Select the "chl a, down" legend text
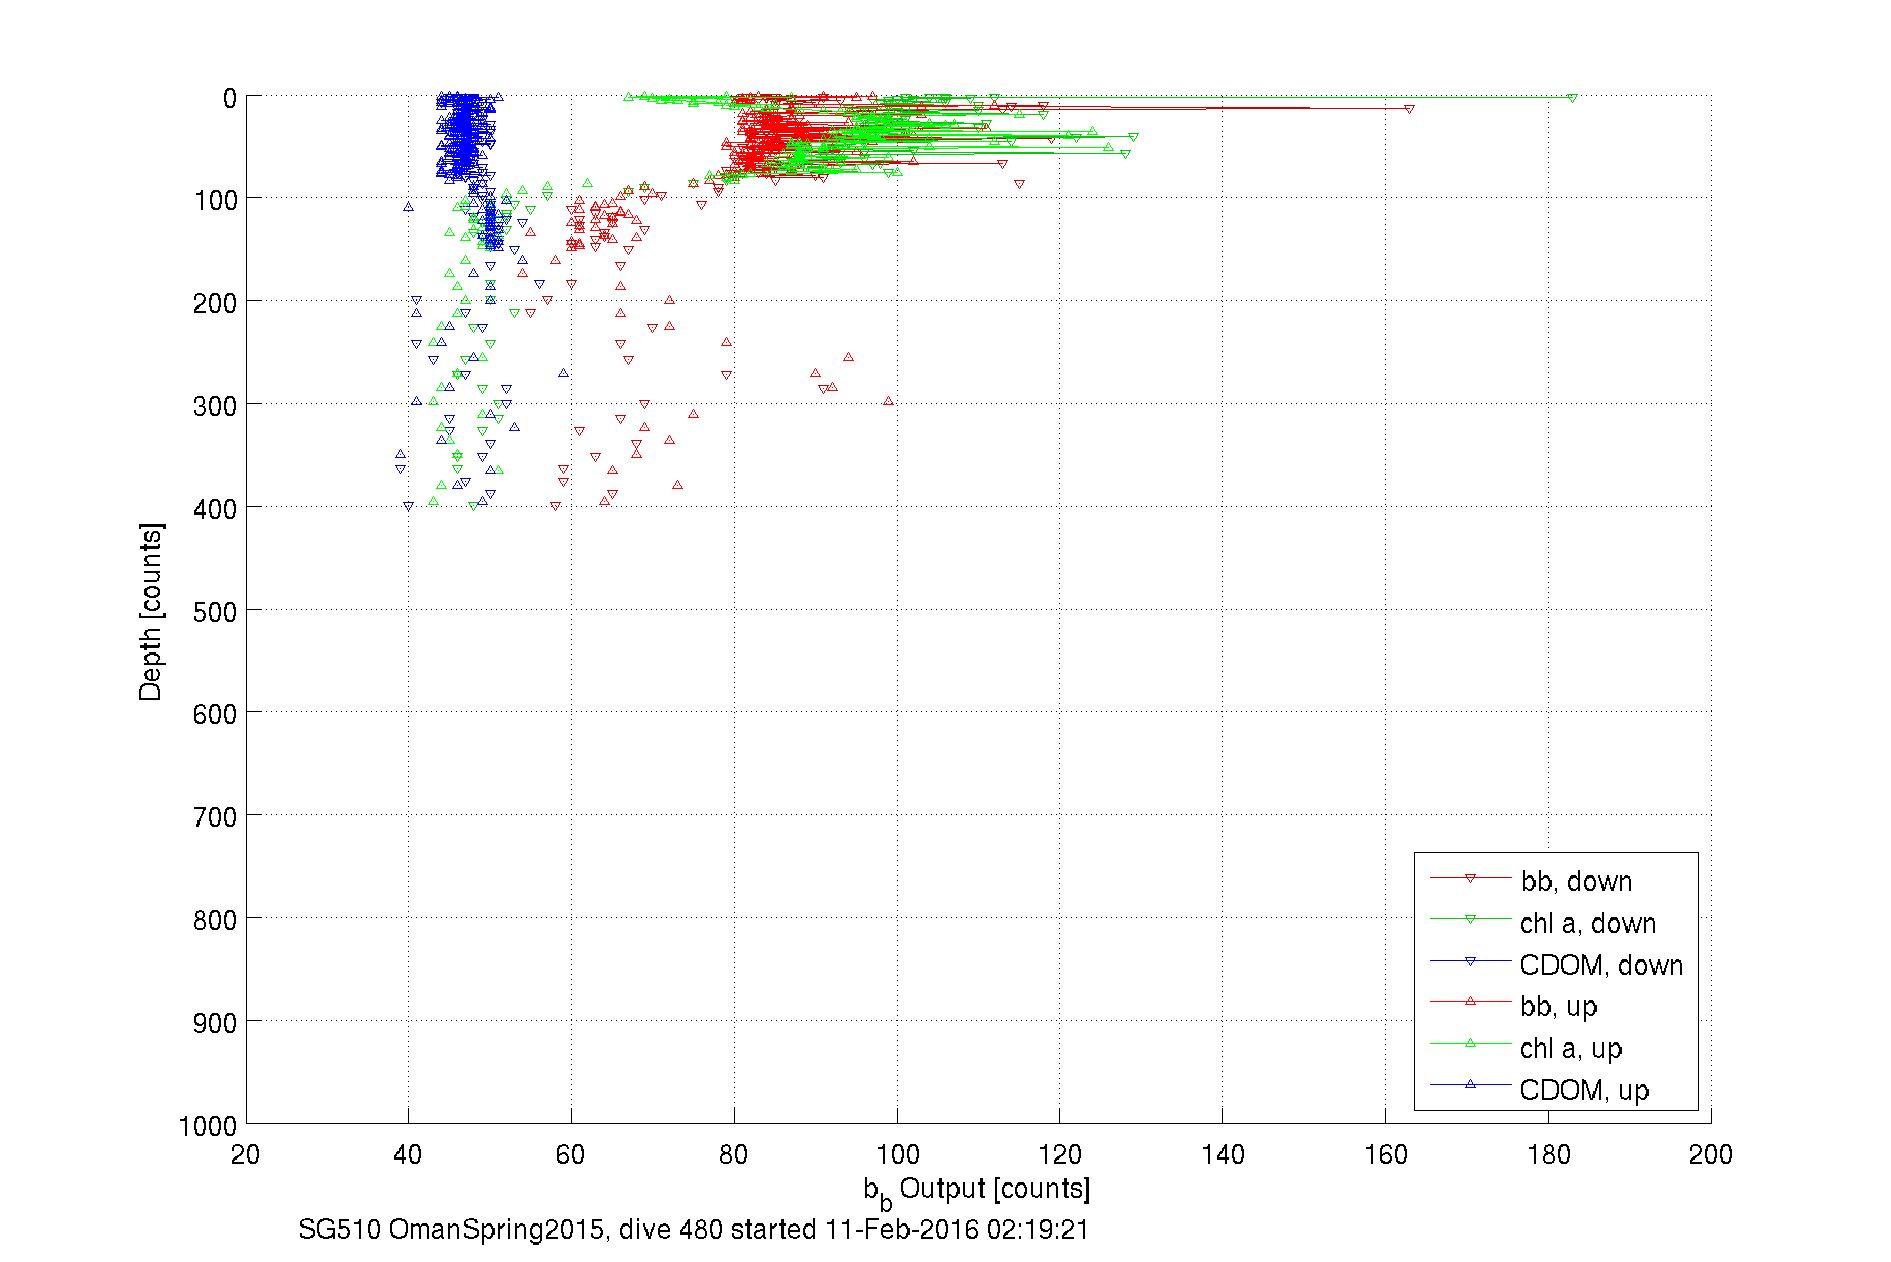The width and height of the screenshot is (1891, 1262). (1588, 923)
